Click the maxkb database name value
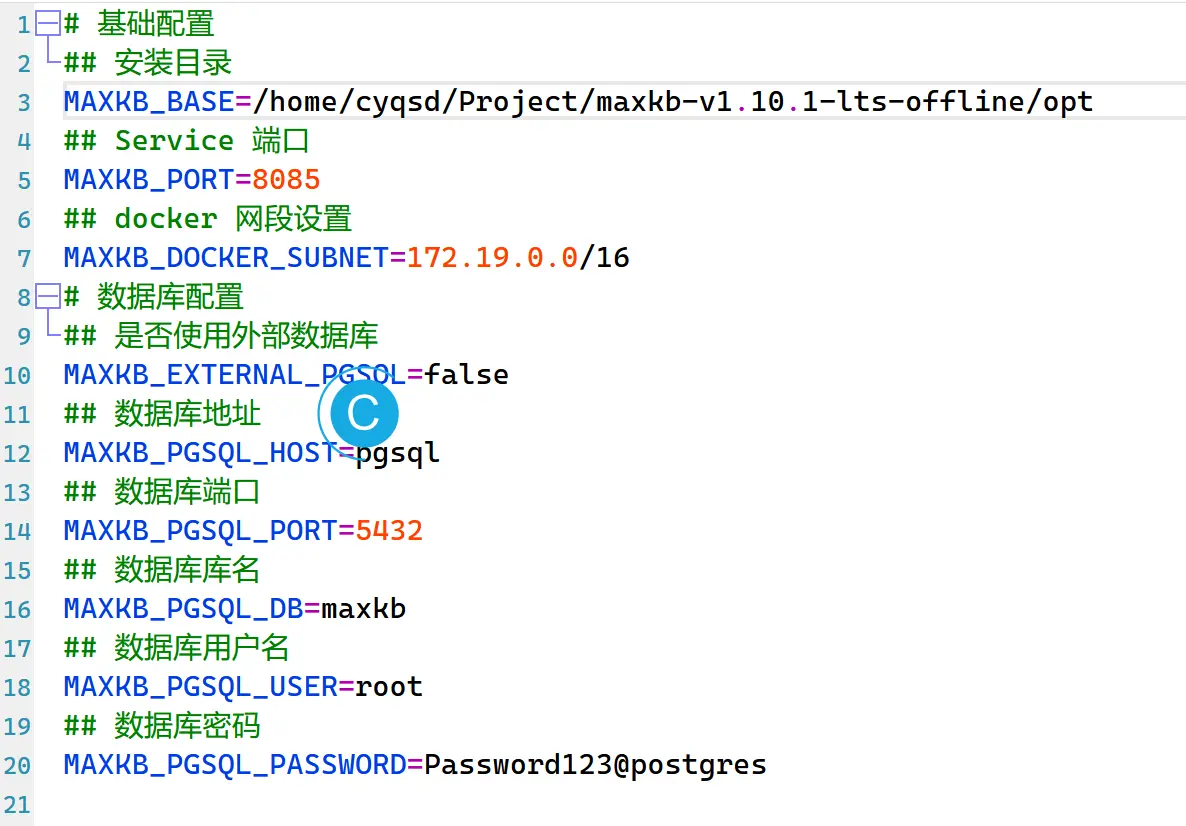The image size is (1186, 826). pos(363,609)
